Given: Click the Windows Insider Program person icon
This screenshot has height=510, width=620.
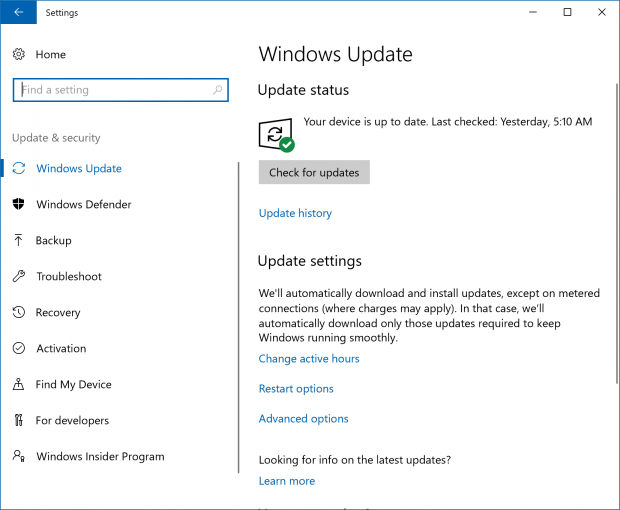Looking at the screenshot, I should coord(19,456).
